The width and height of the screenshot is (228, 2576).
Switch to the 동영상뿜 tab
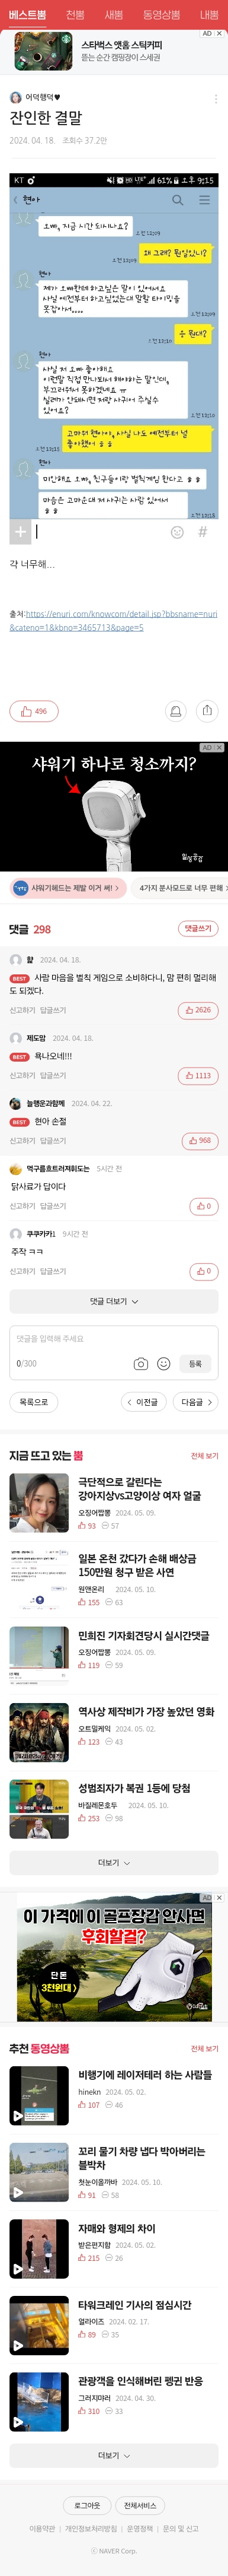coord(161,15)
